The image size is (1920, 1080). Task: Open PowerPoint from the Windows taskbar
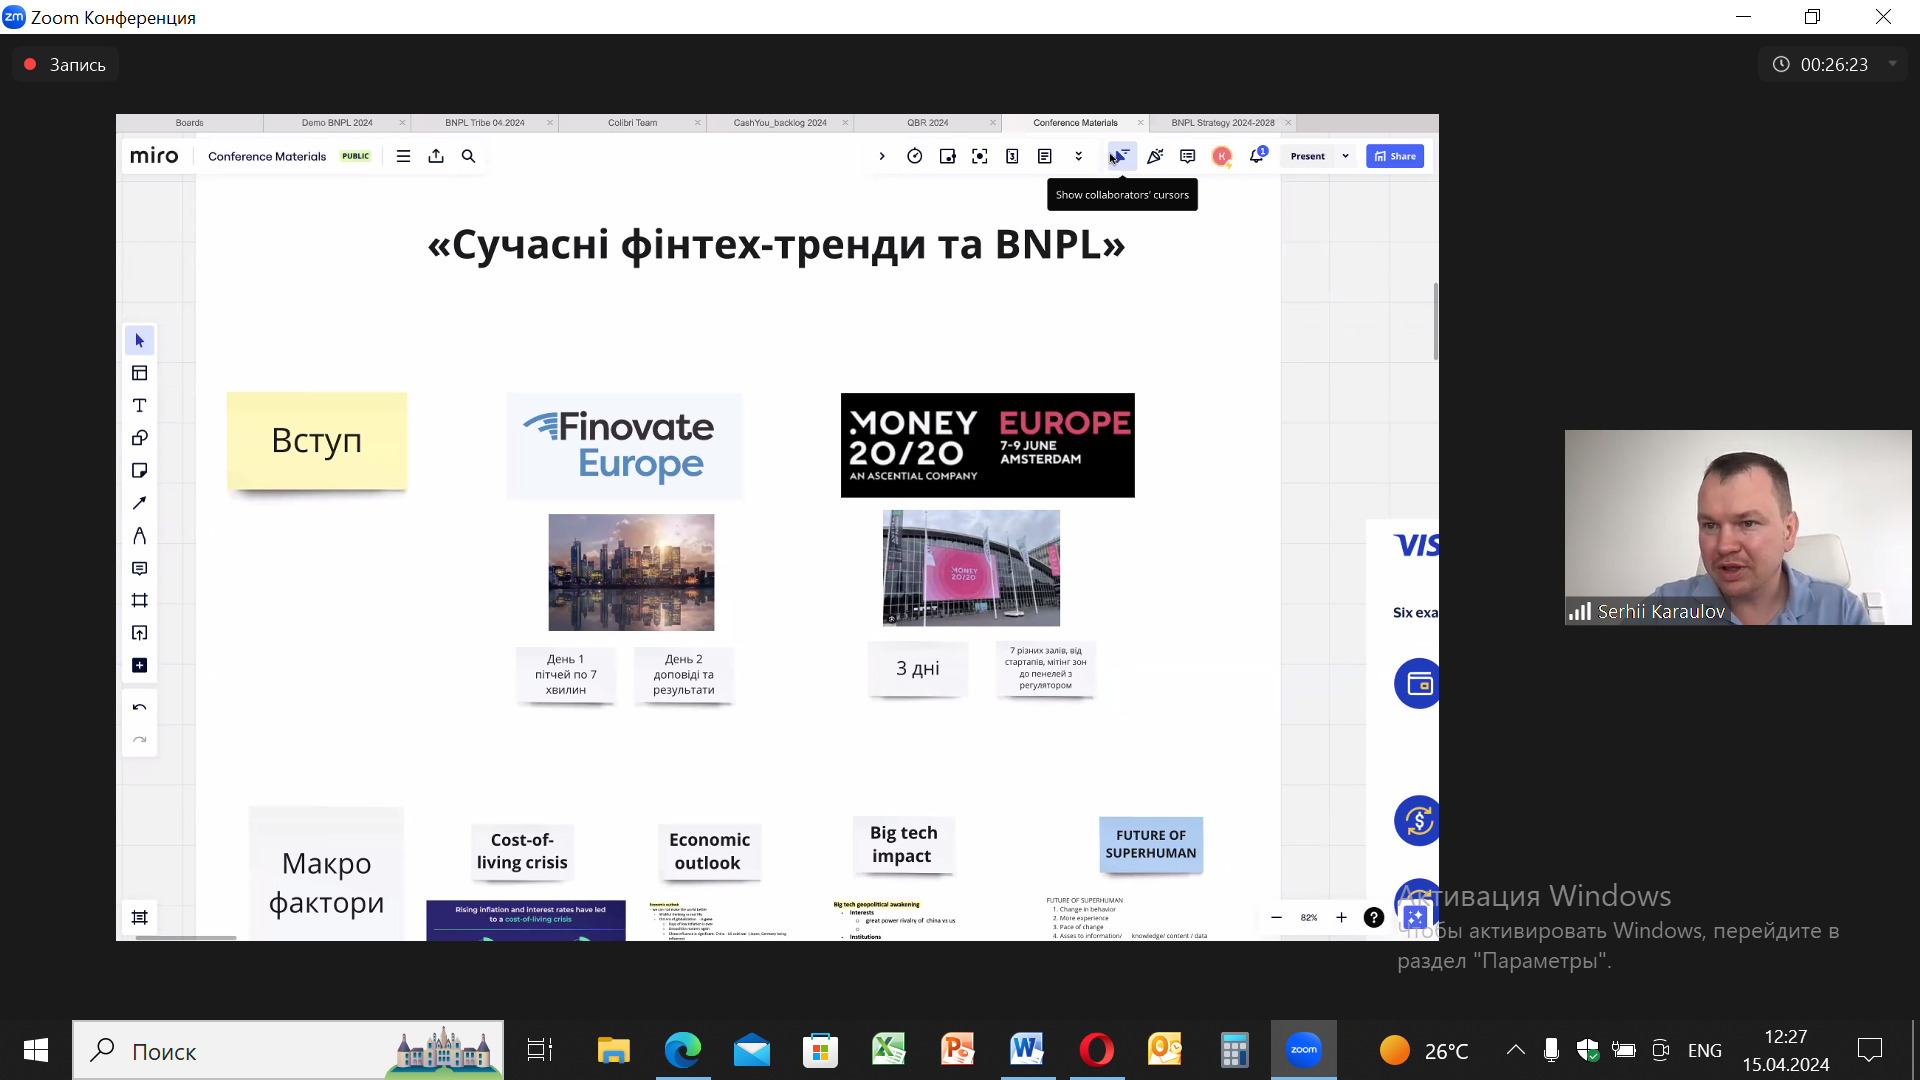point(957,1050)
